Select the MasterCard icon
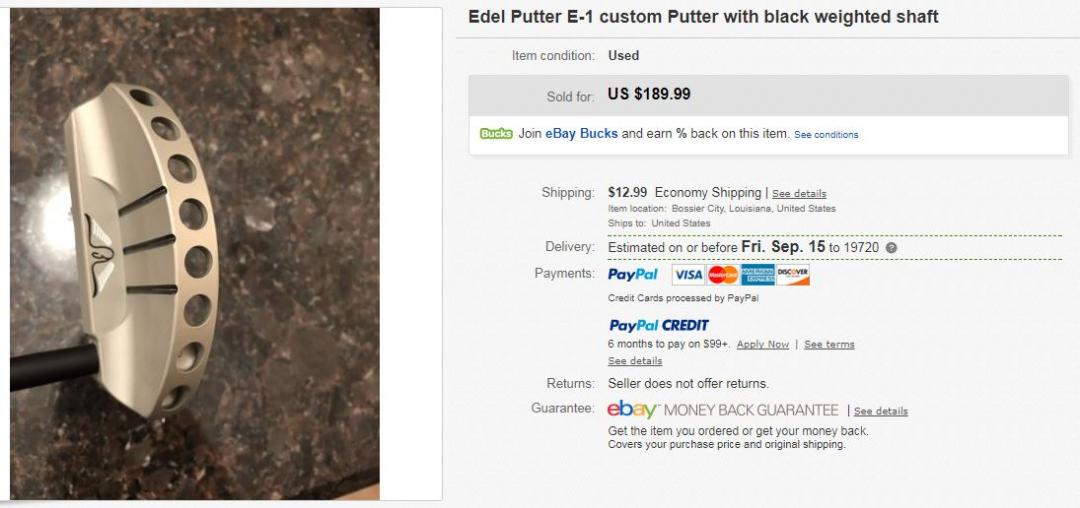The width and height of the screenshot is (1080, 508). click(x=722, y=275)
